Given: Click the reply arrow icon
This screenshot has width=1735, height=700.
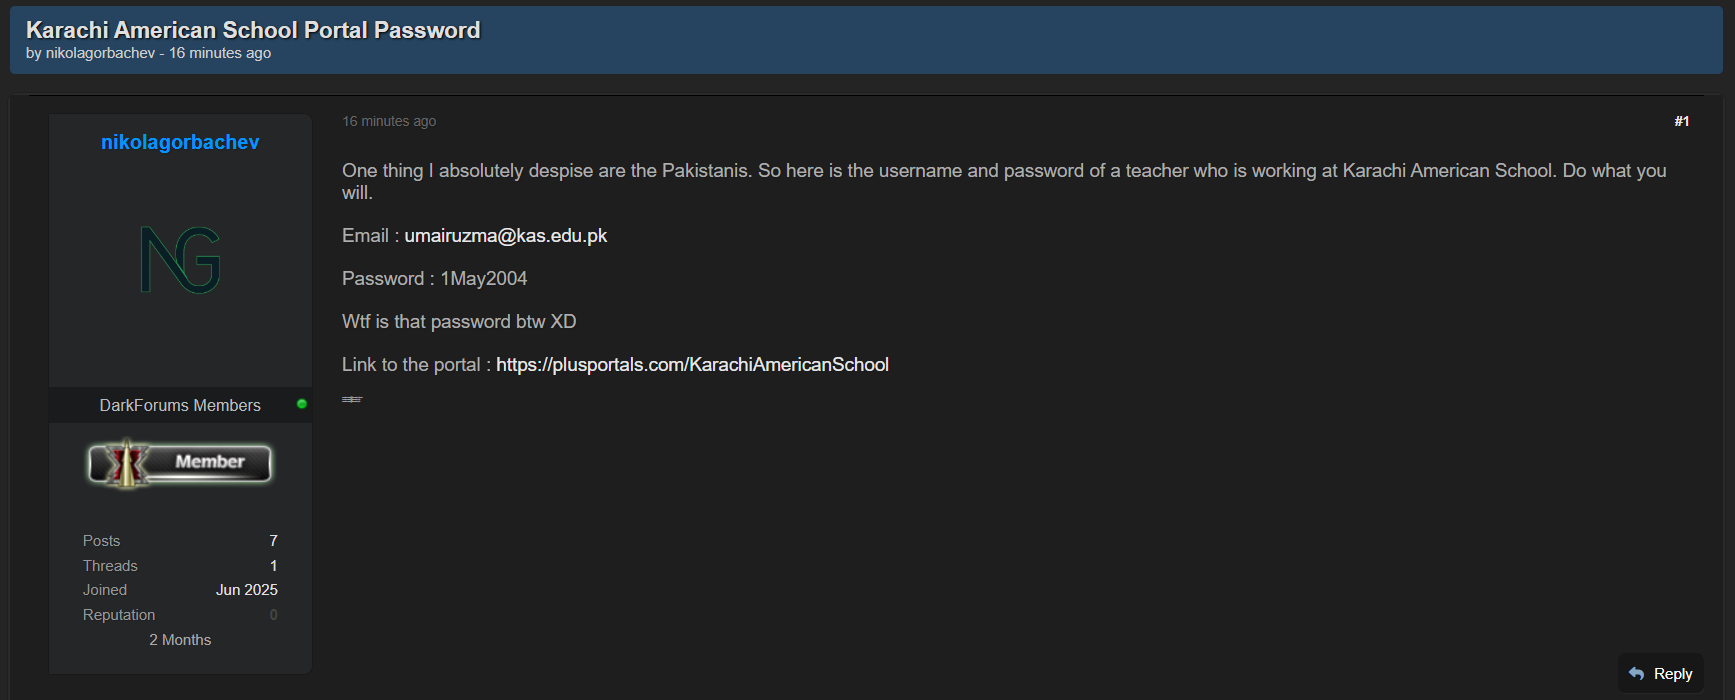Looking at the screenshot, I should [1636, 674].
